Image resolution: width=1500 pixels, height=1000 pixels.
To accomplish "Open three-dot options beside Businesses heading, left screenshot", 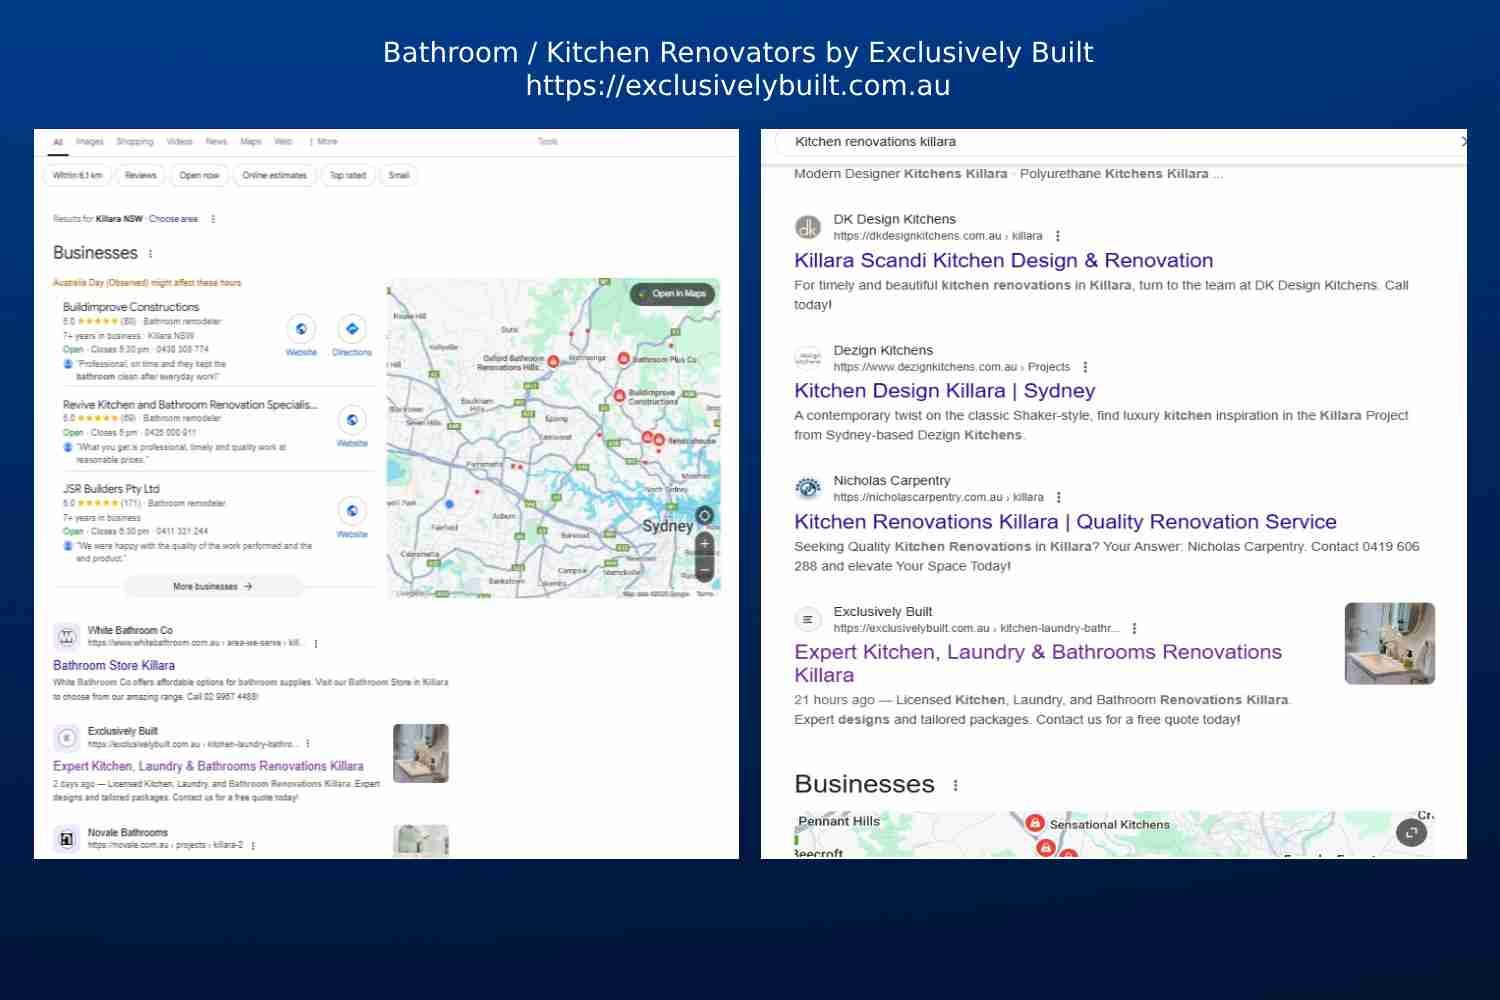I will click(151, 254).
